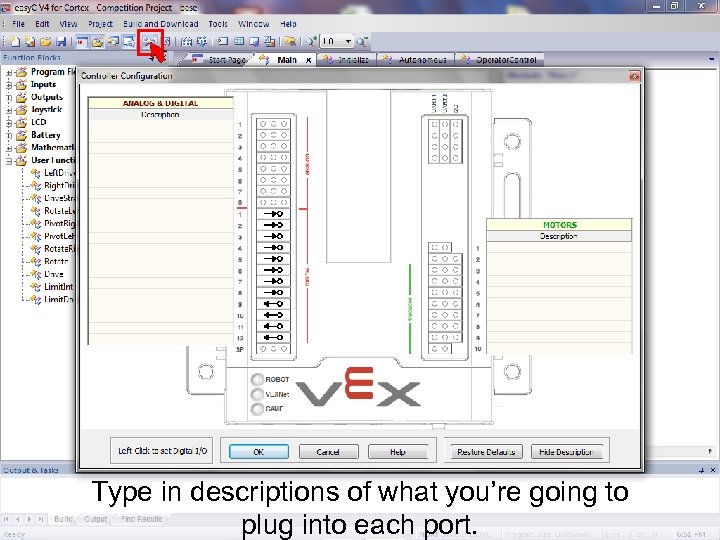Click first Analog & Digital description field

click(x=161, y=125)
